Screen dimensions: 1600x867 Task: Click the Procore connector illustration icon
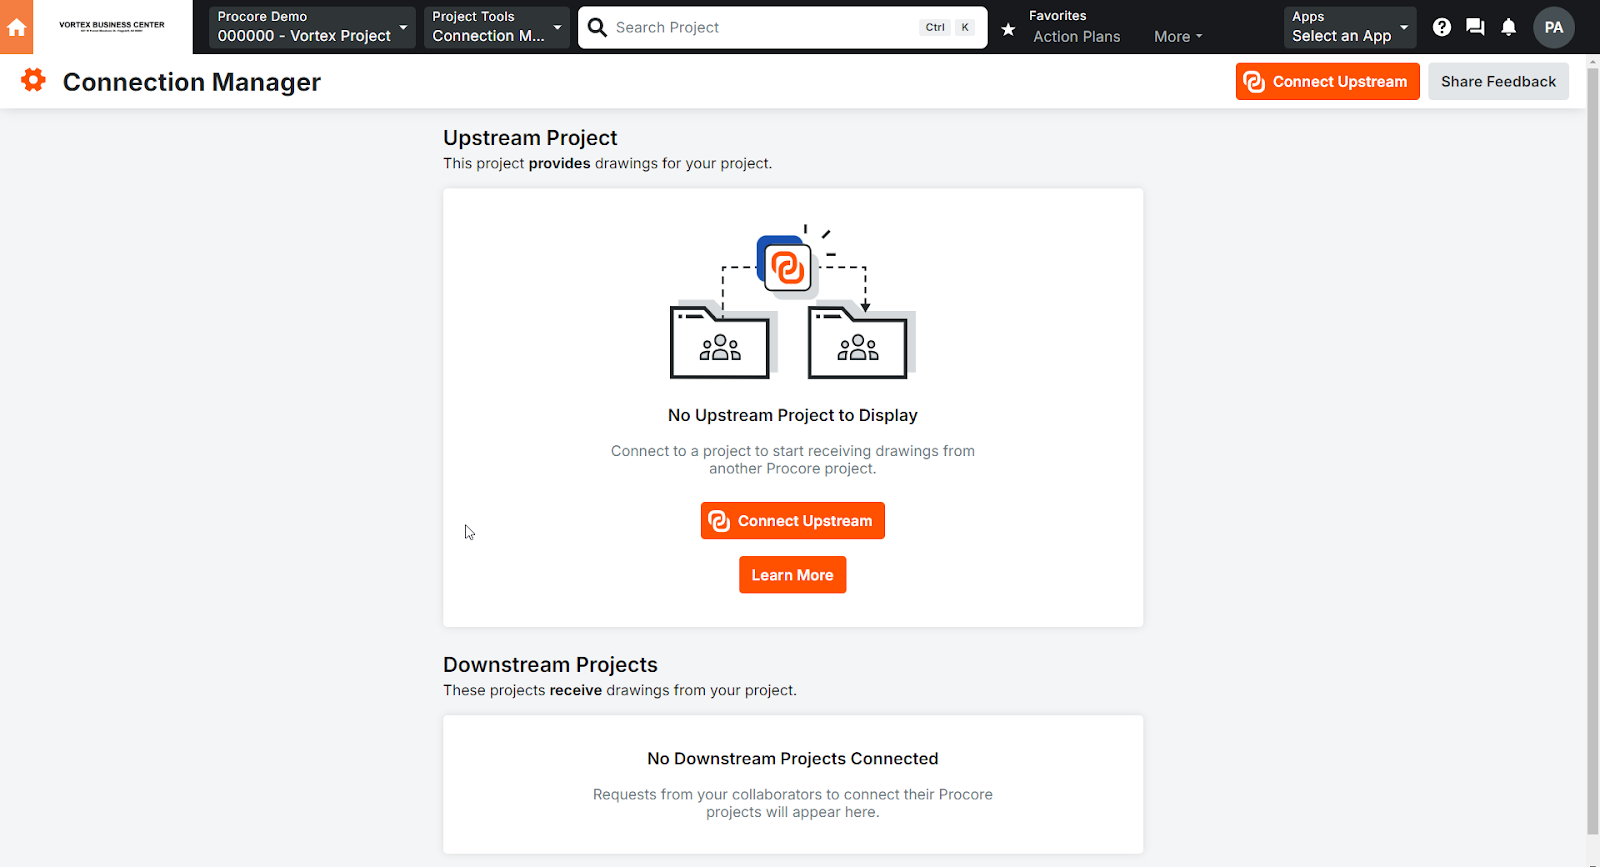(x=787, y=267)
